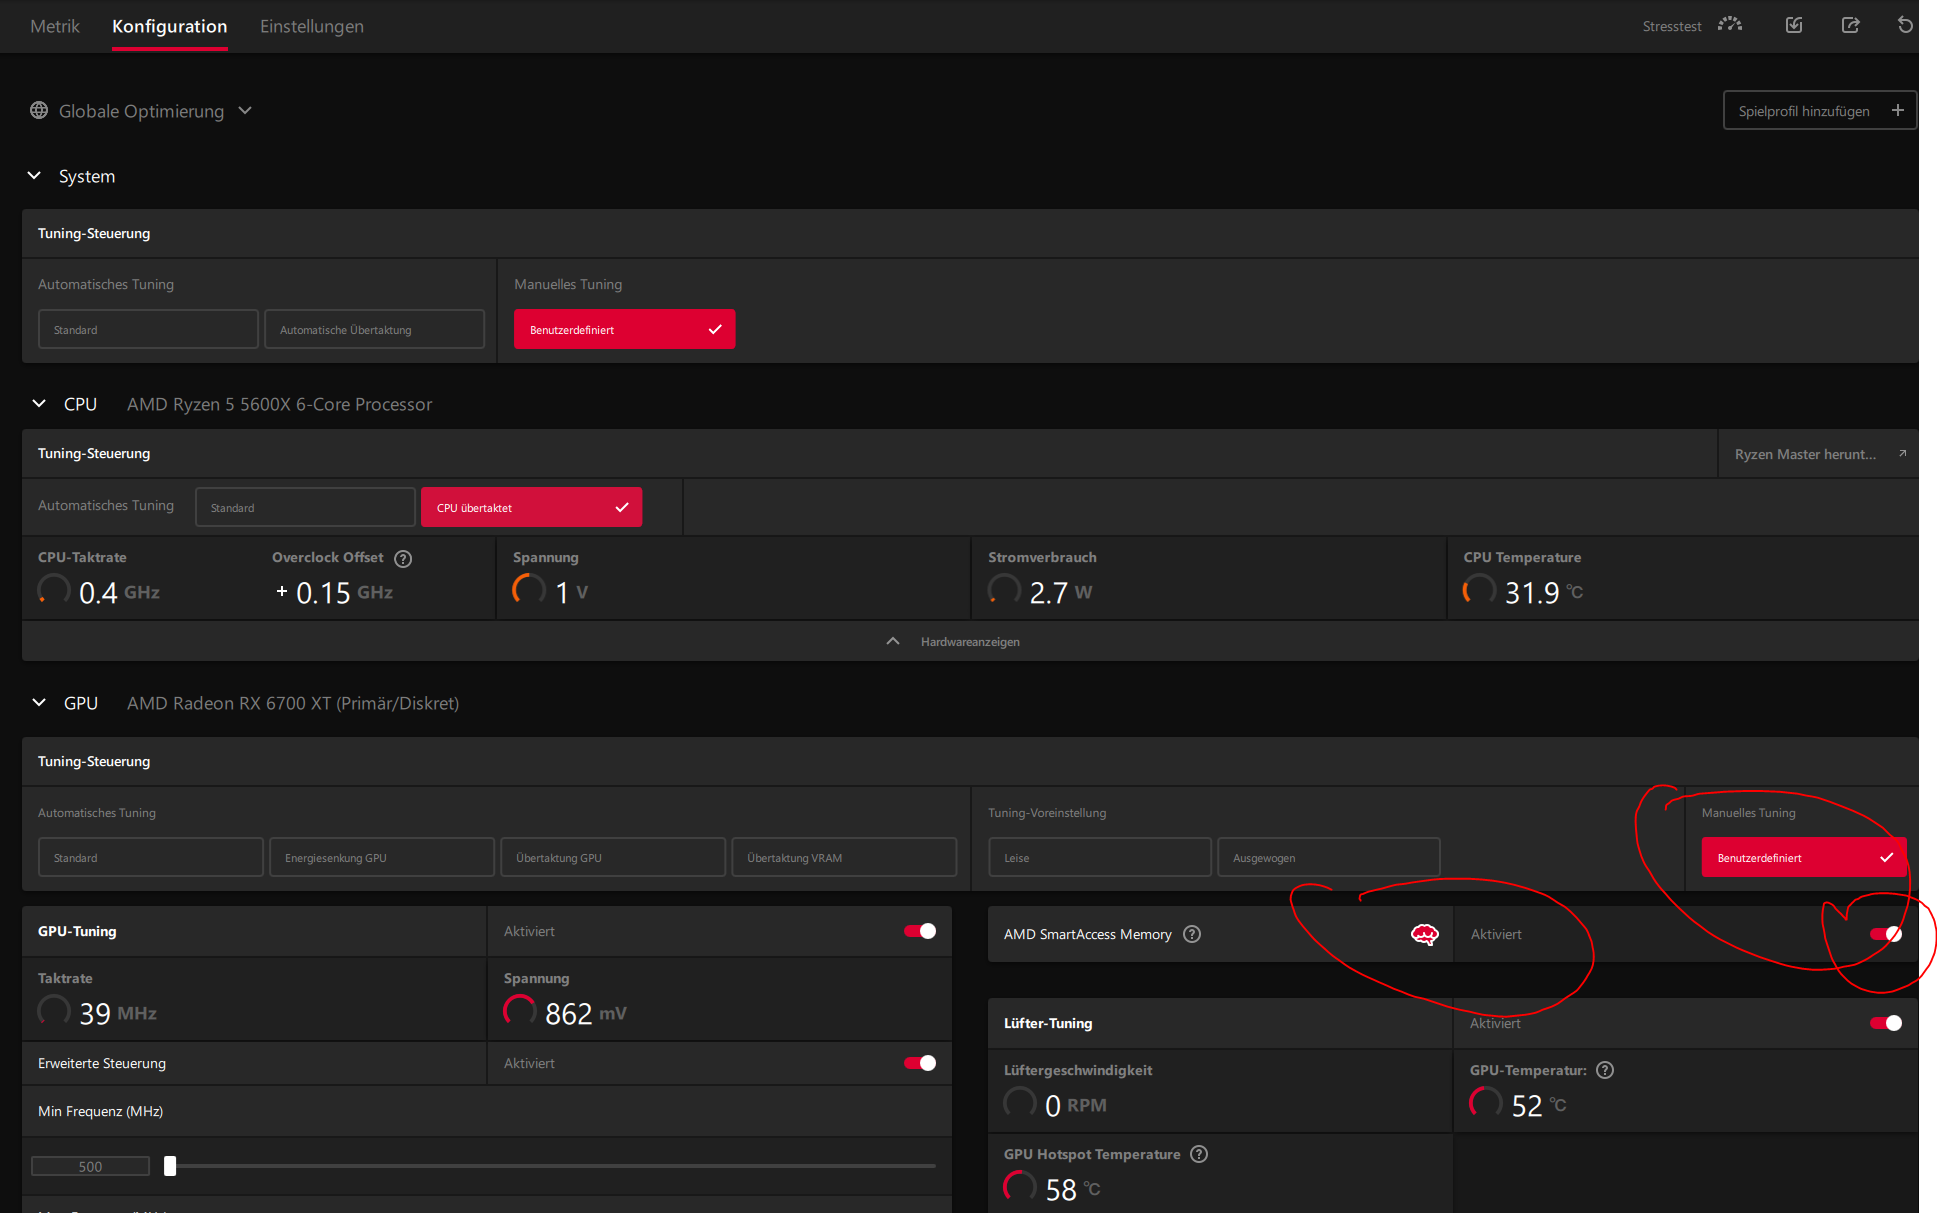Collapse Hardwareanzeigen panel arrow
The width and height of the screenshot is (1937, 1213).
click(x=893, y=641)
